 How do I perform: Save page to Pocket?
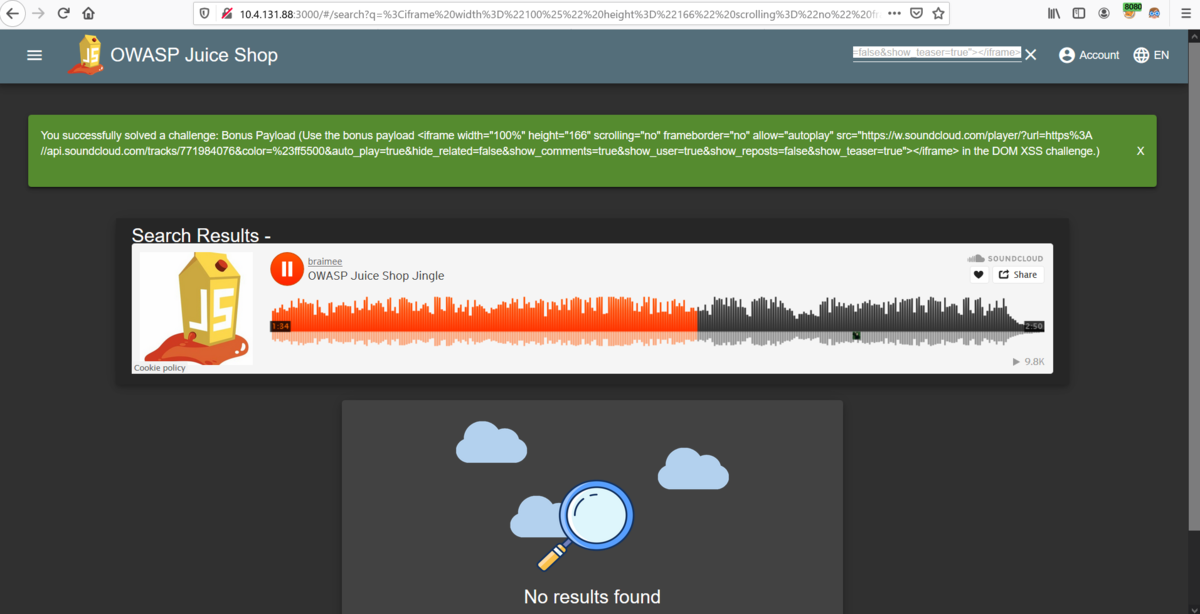pos(916,14)
